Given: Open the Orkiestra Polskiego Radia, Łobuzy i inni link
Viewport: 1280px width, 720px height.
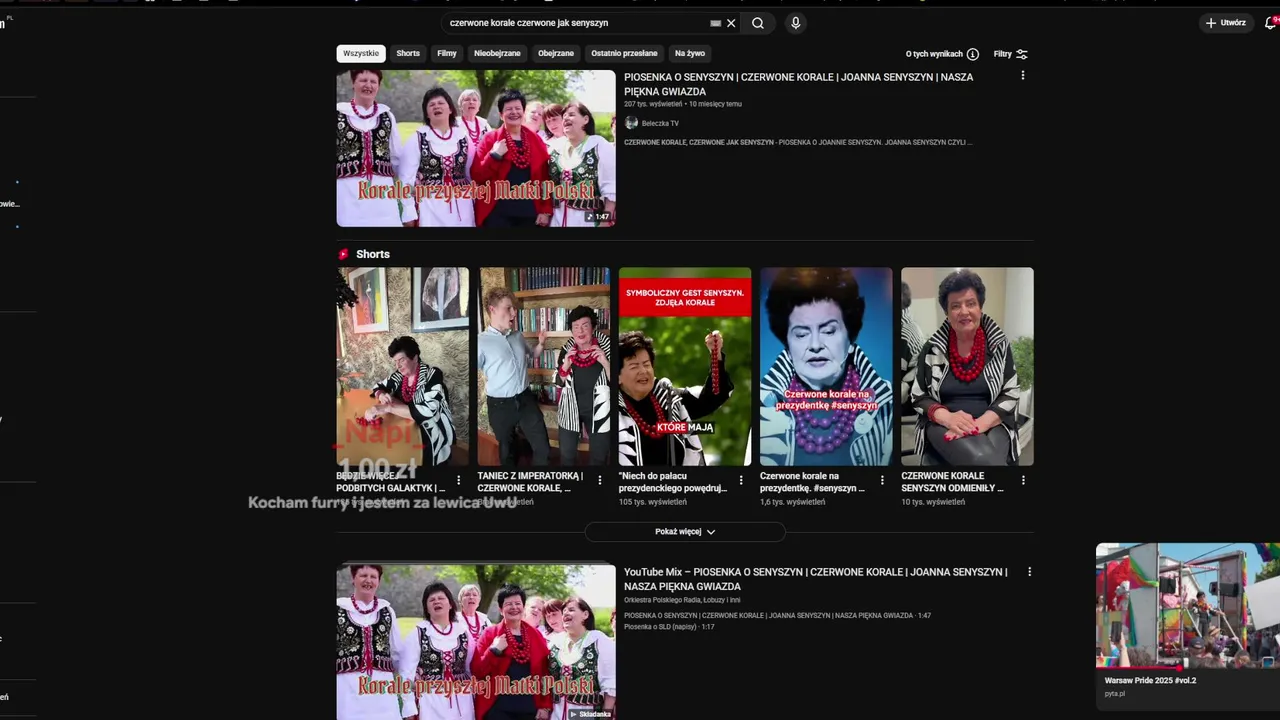Looking at the screenshot, I should point(682,600).
